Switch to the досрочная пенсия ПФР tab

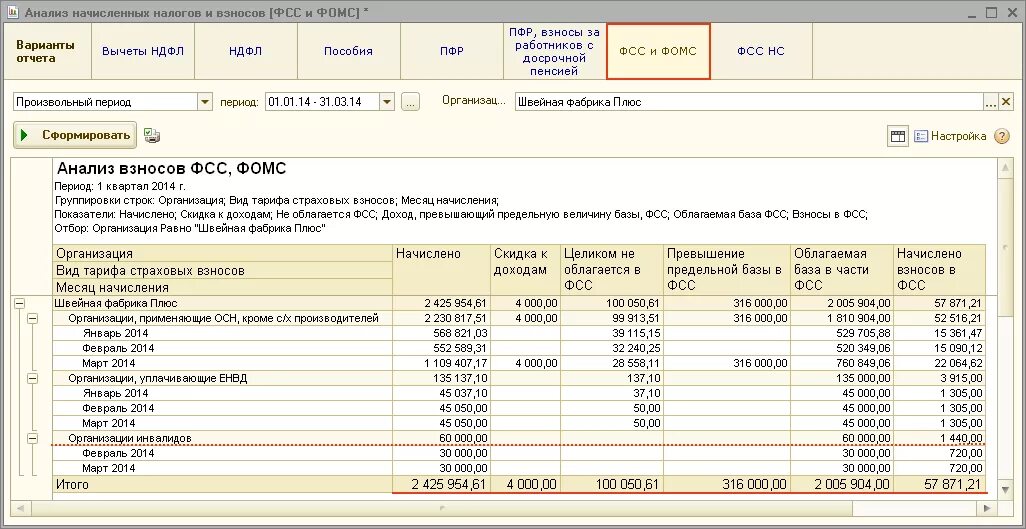pos(554,51)
